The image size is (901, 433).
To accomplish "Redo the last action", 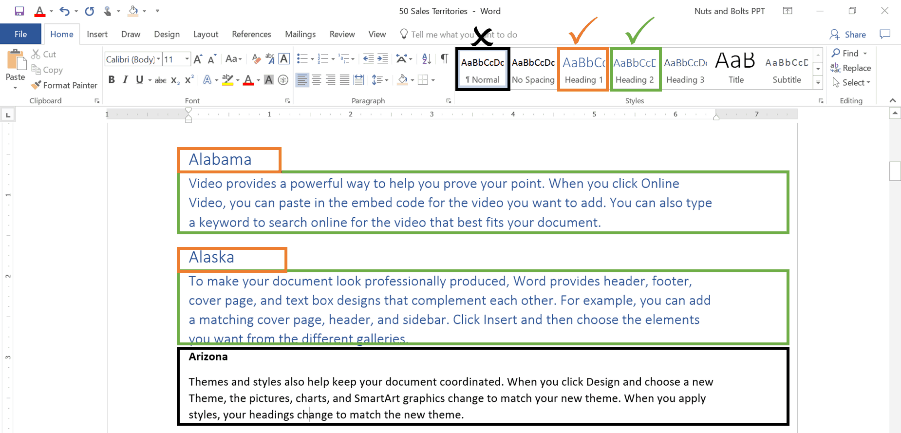I will tap(89, 11).
